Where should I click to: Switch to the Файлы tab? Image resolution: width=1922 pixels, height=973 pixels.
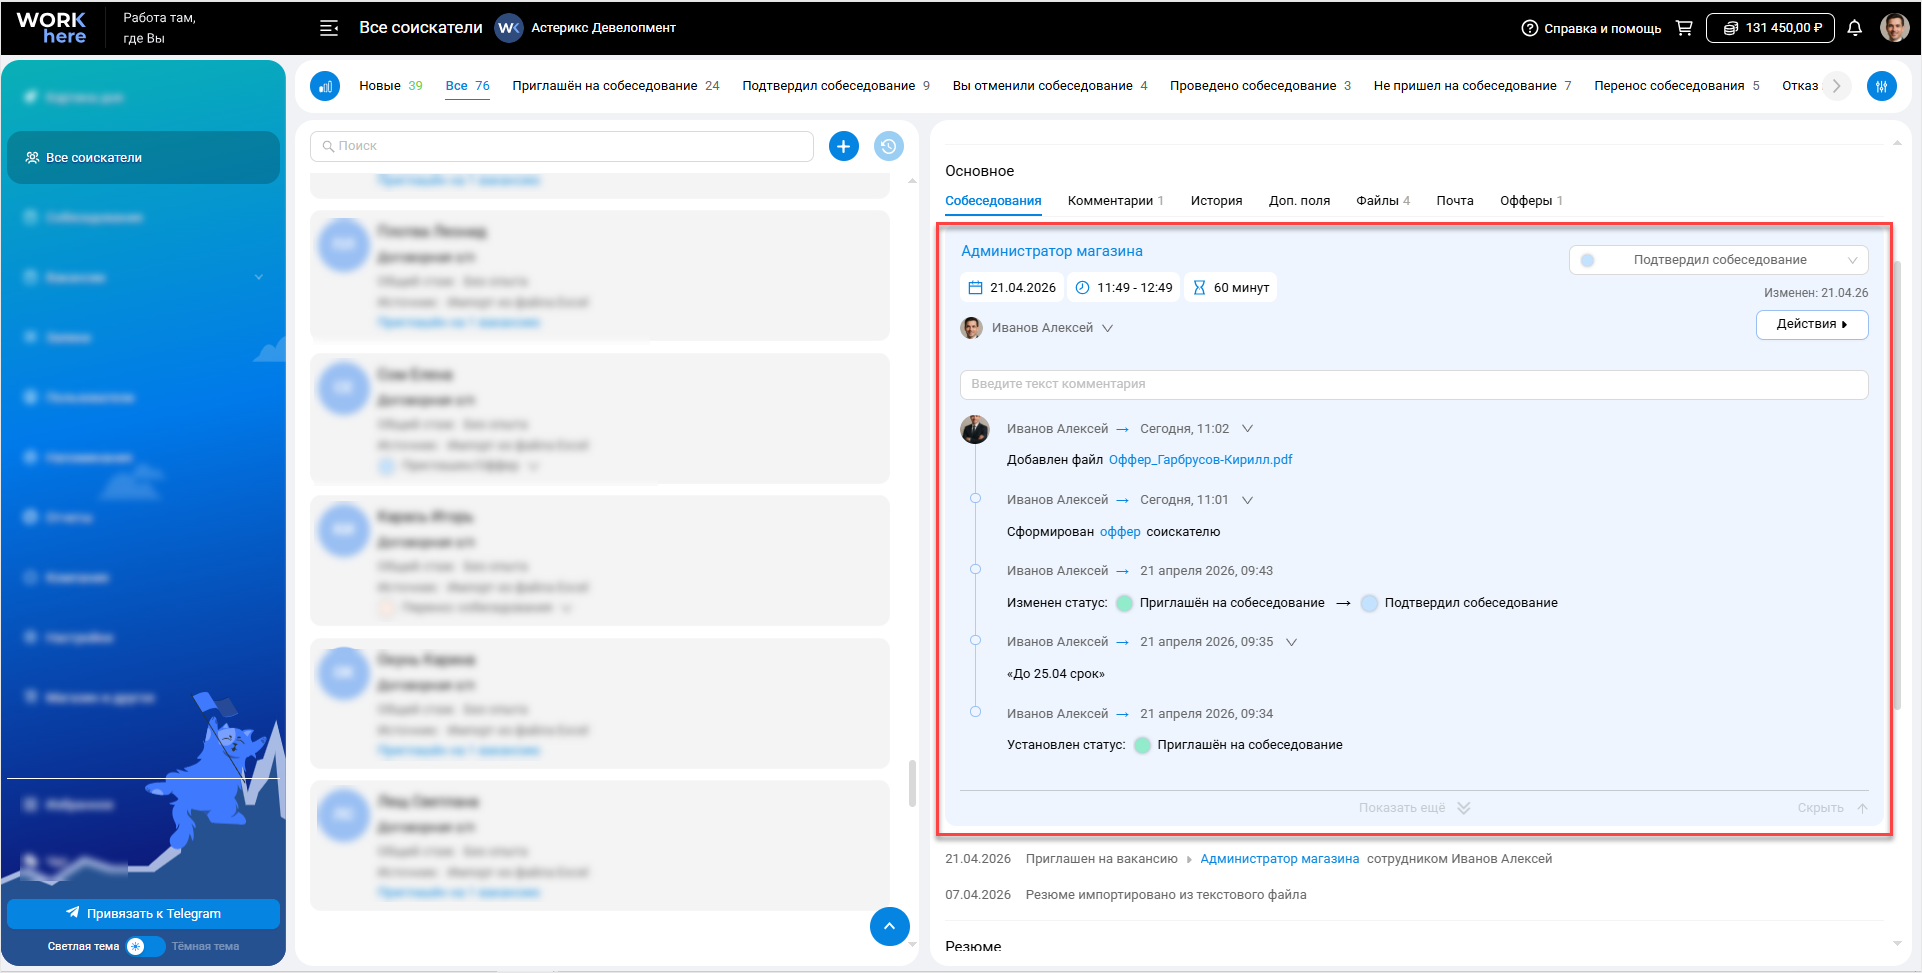(1383, 201)
